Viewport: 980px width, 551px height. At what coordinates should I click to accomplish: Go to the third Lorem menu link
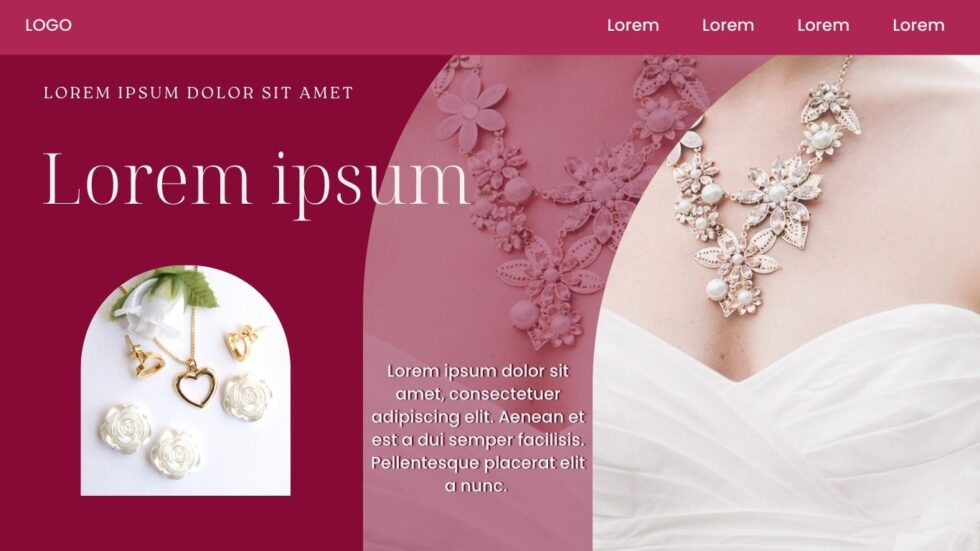(823, 25)
